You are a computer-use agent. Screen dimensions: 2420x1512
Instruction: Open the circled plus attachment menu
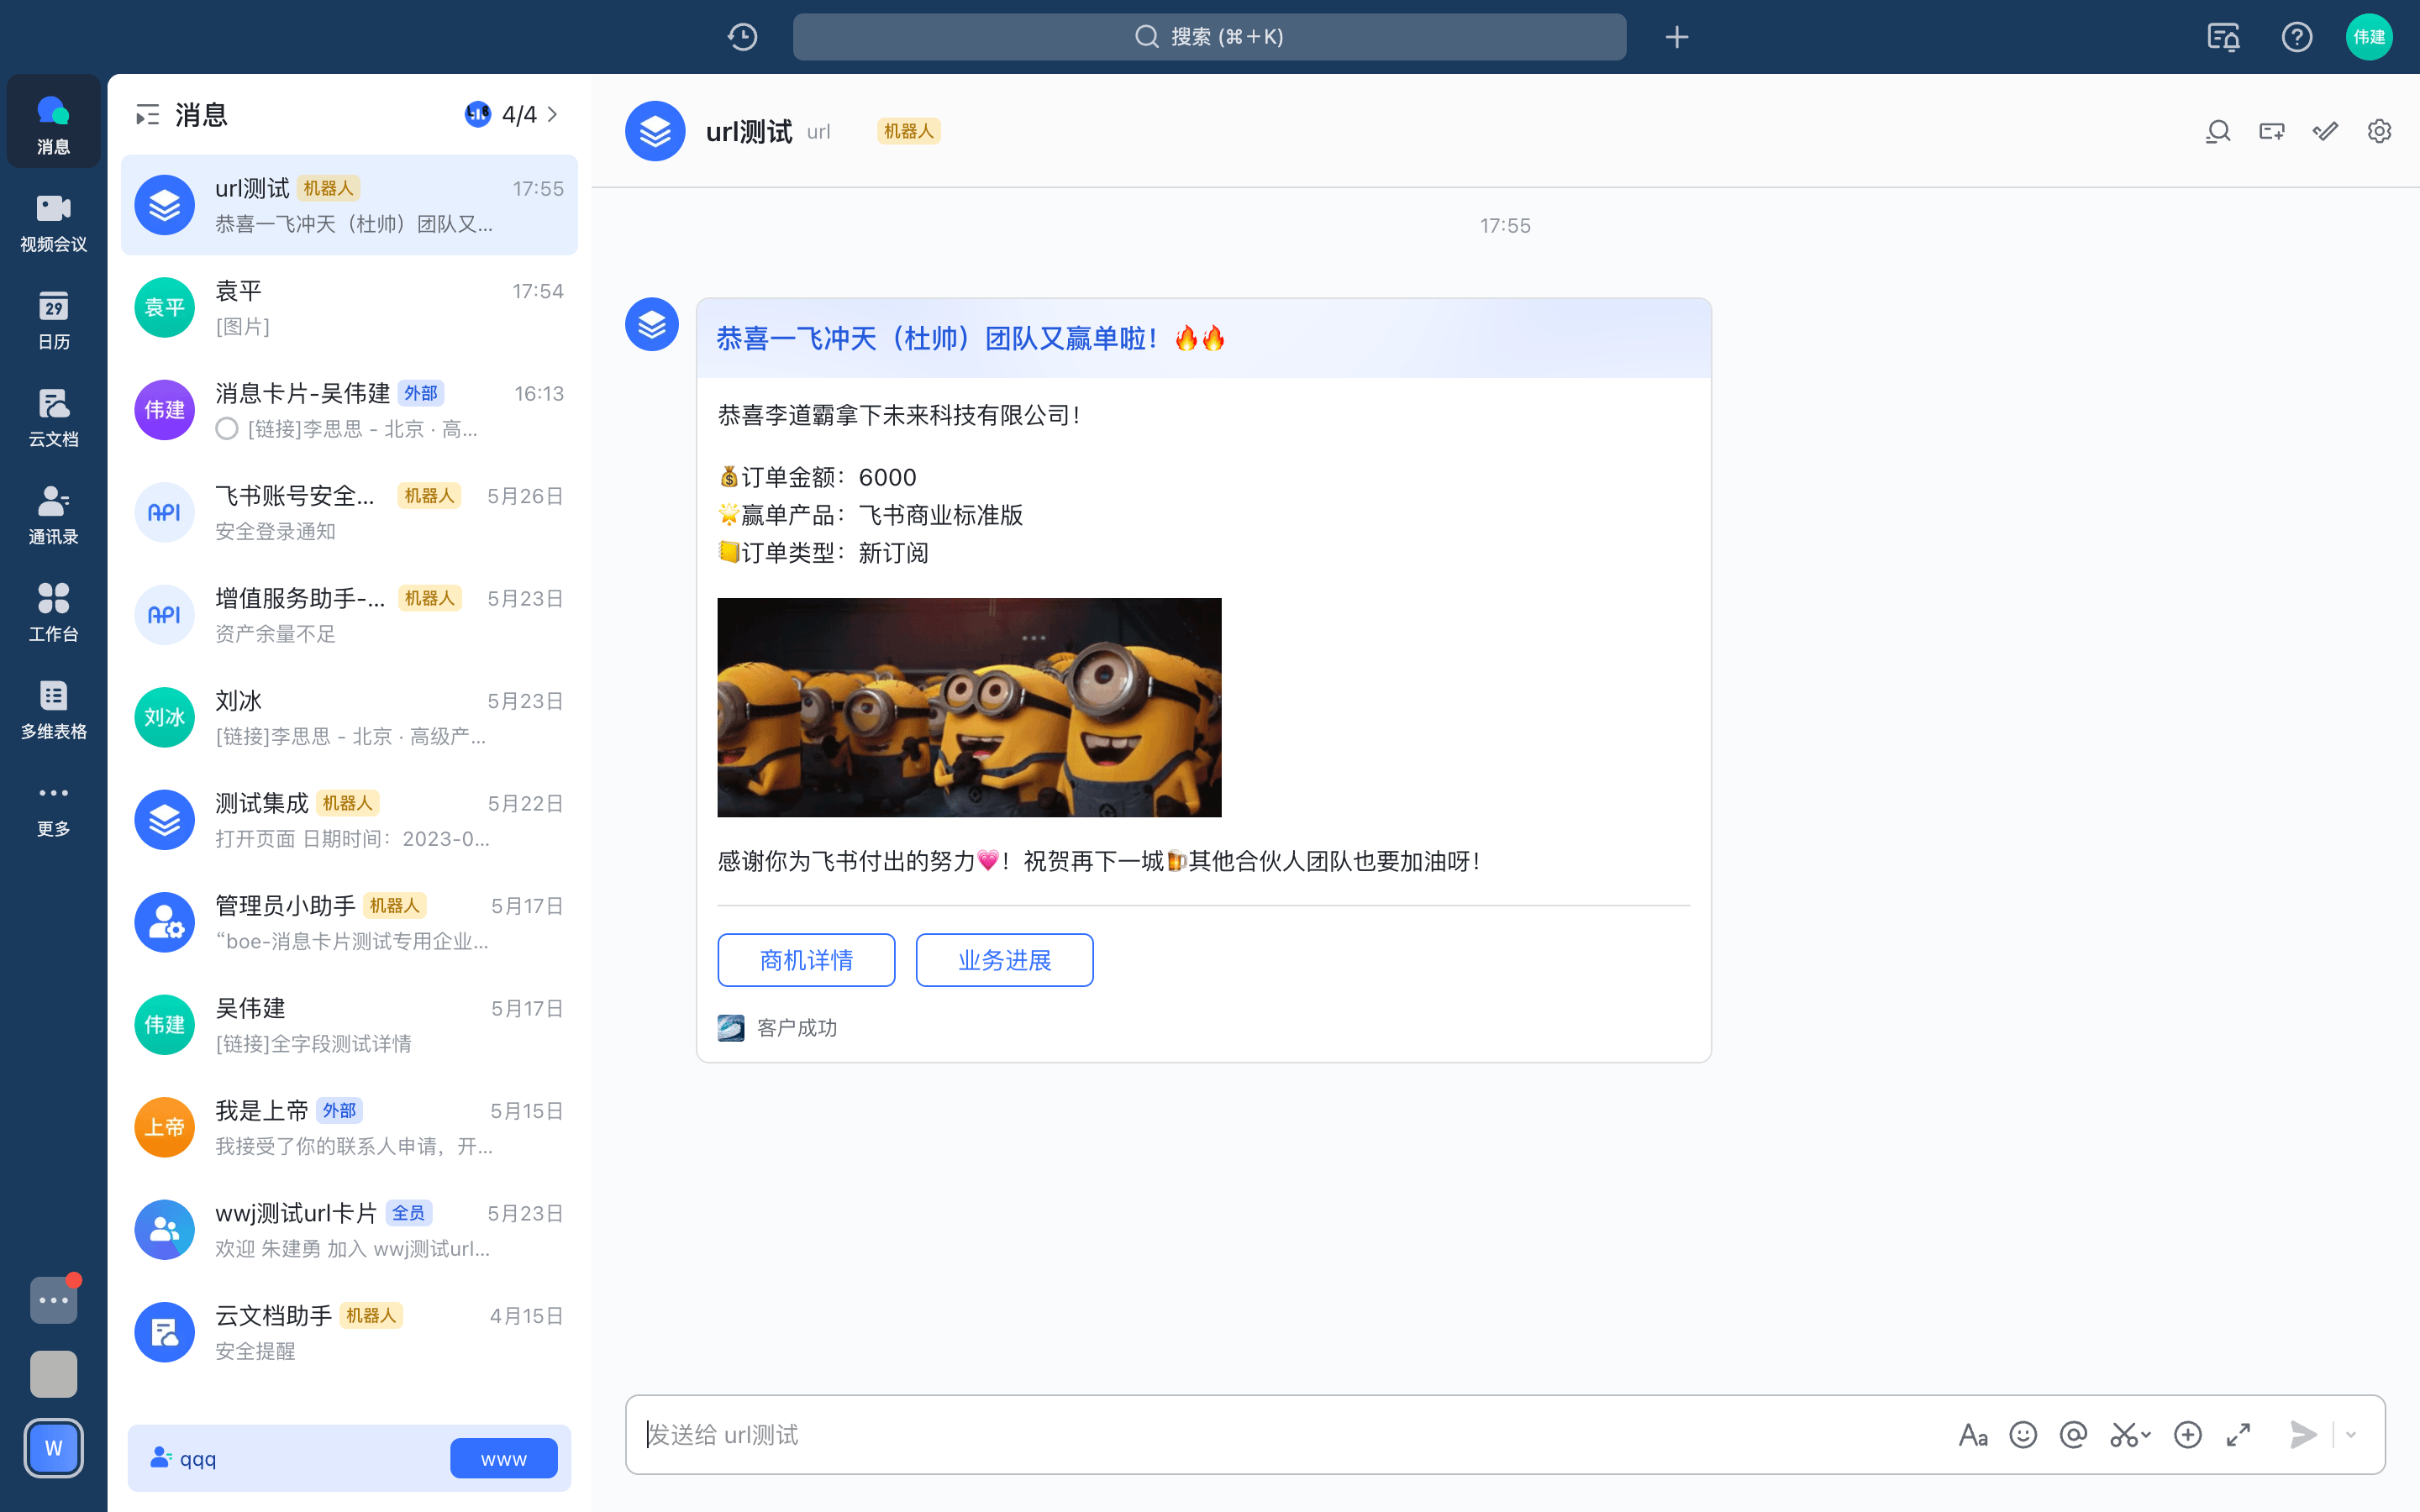[2188, 1435]
